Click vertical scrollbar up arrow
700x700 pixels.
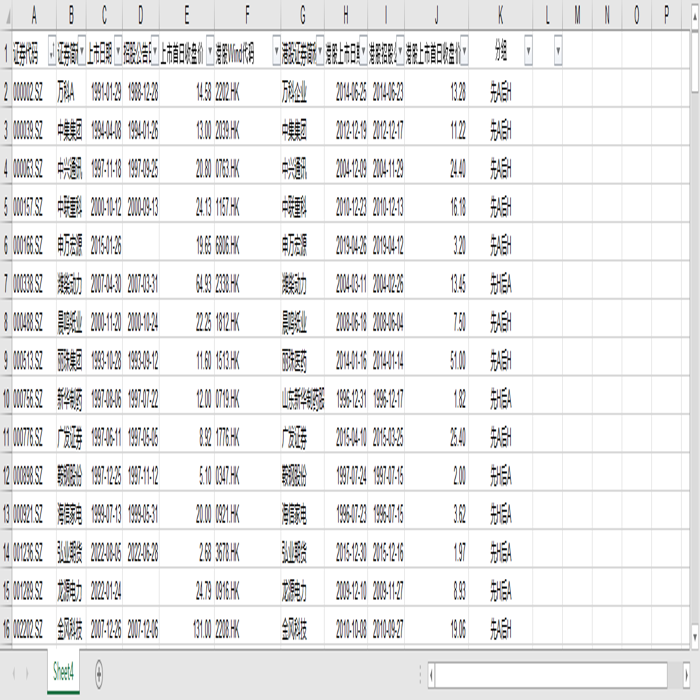pos(695,17)
